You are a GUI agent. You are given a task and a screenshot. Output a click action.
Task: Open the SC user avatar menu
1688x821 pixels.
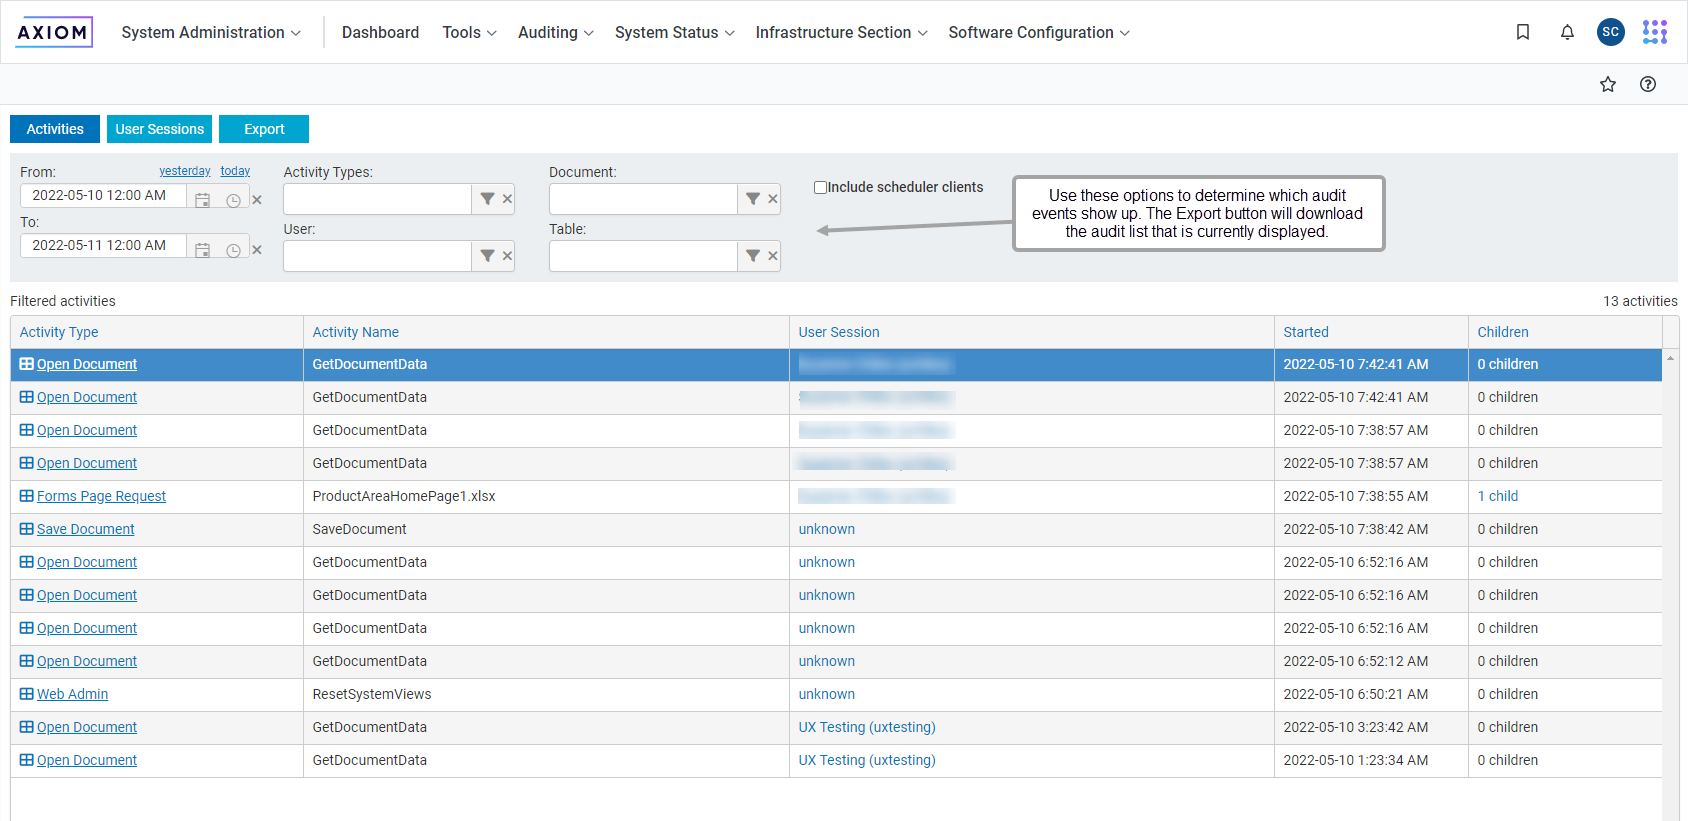tap(1610, 32)
